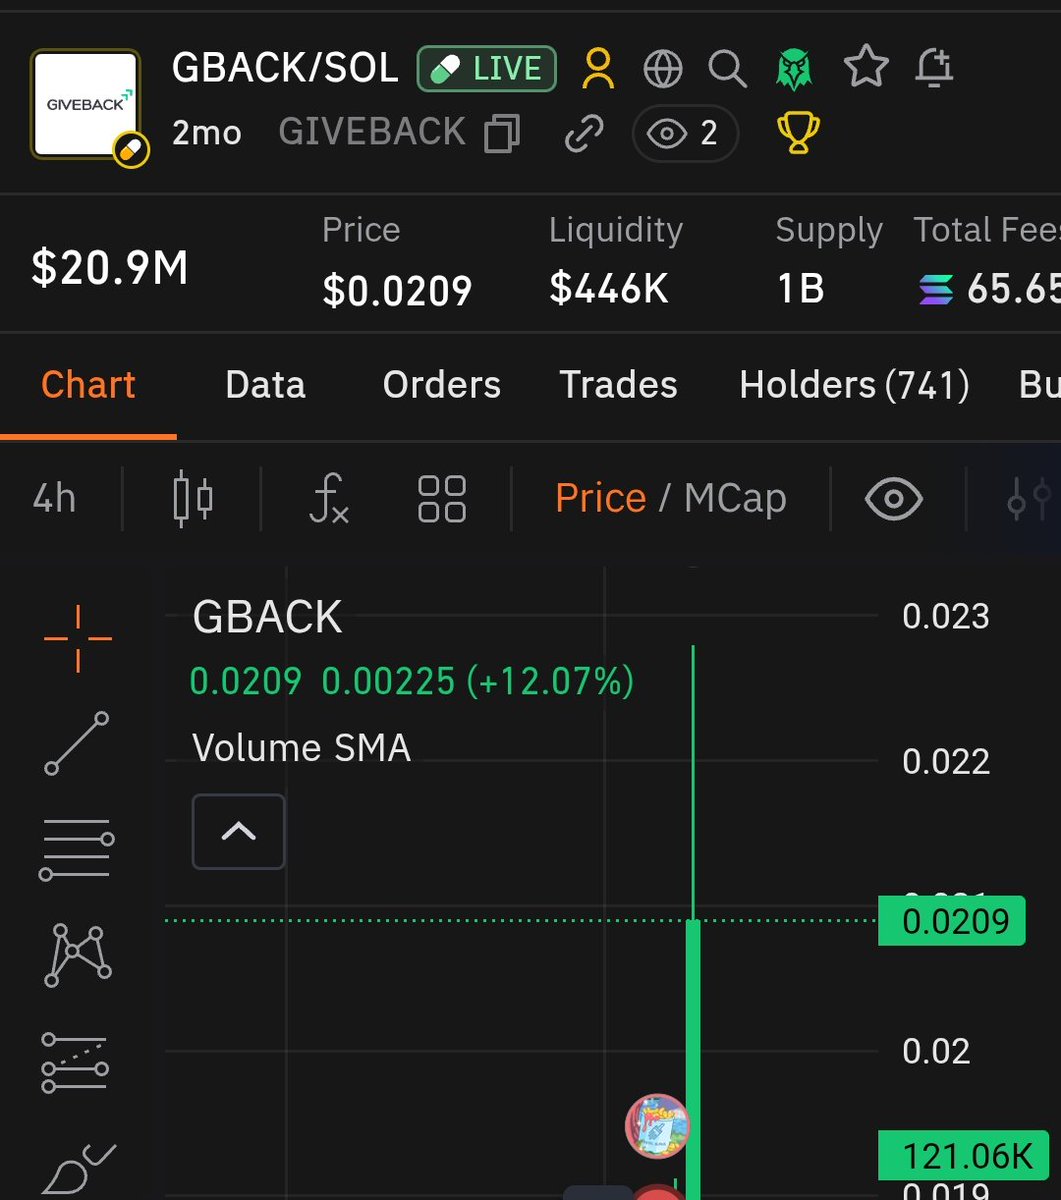Click the GBACK chart legend title
The height and width of the screenshot is (1200, 1061).
coord(267,617)
